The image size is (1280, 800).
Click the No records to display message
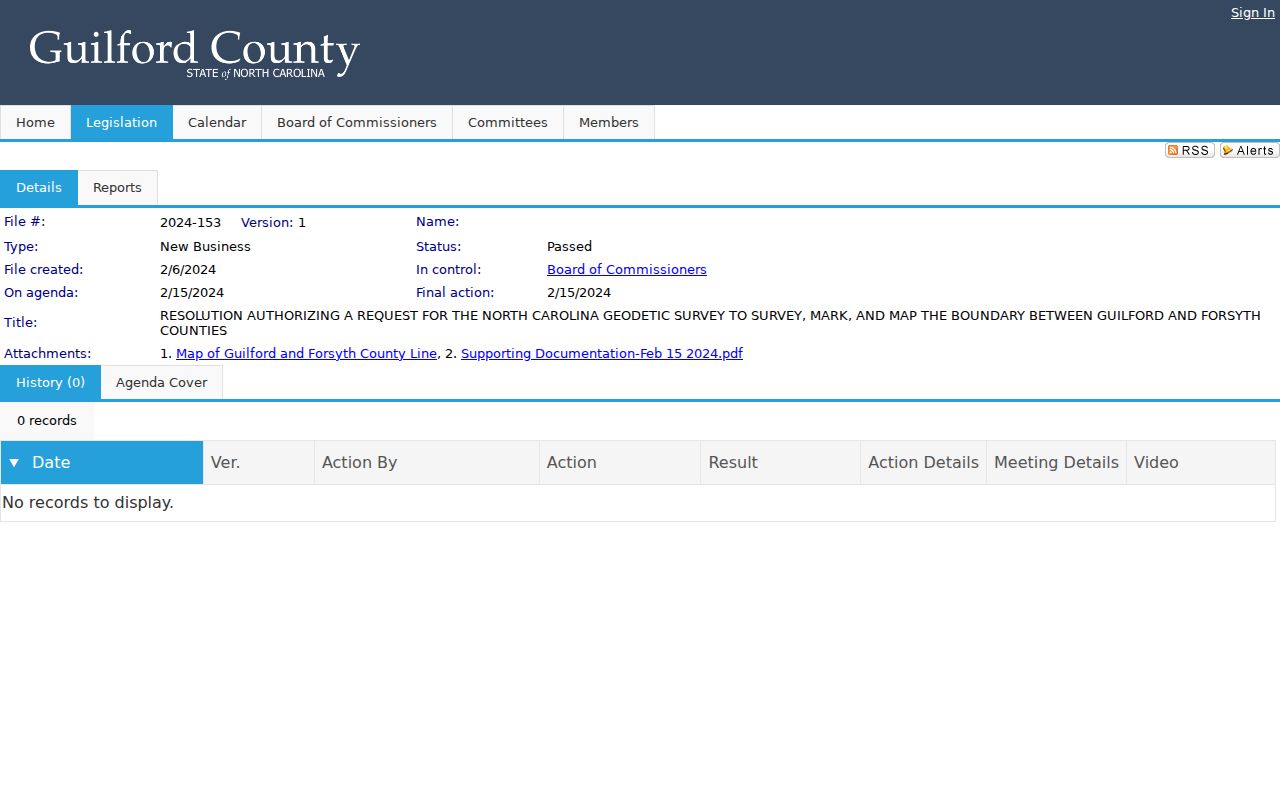(x=88, y=502)
